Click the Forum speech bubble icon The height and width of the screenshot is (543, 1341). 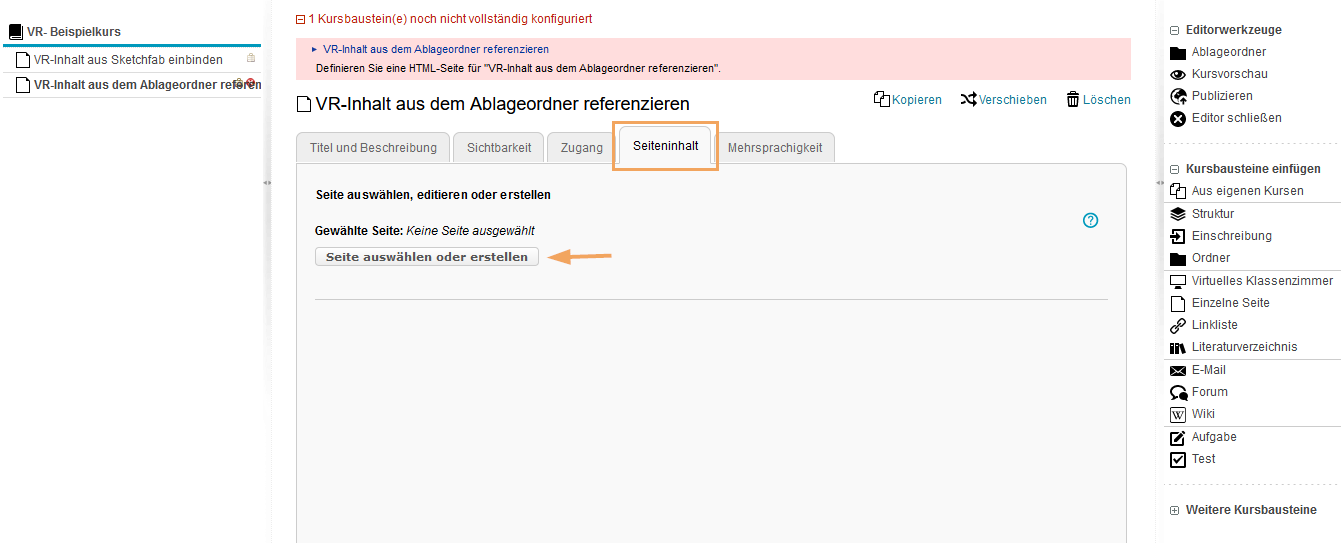coord(1177,393)
